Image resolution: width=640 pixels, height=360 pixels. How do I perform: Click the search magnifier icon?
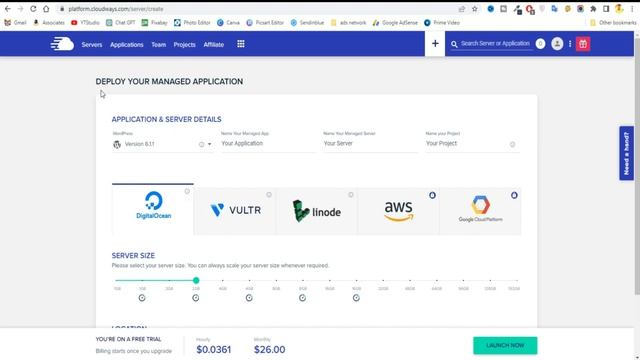(454, 44)
